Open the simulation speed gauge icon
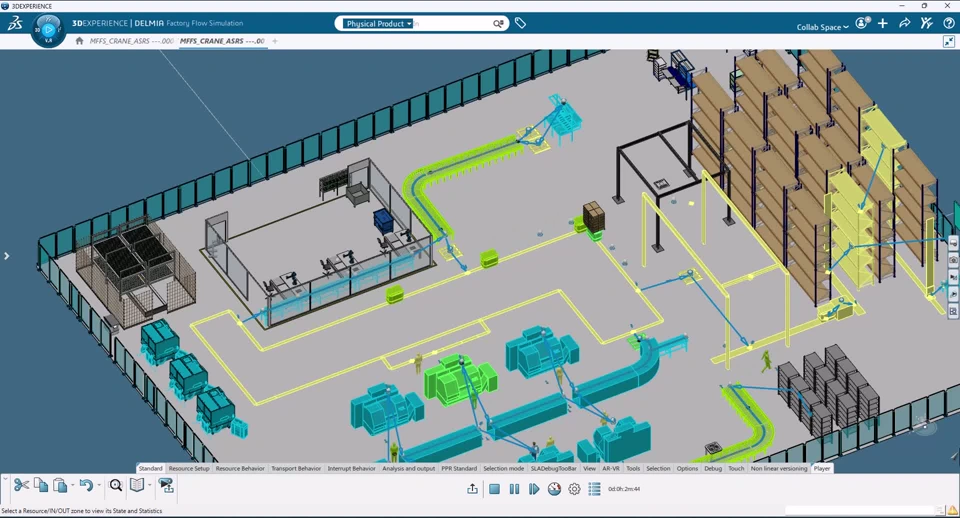960x518 pixels. (x=554, y=489)
